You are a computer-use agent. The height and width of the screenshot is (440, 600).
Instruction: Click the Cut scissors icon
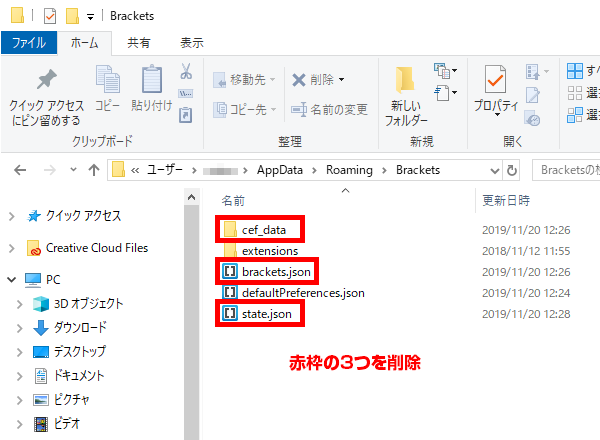click(x=186, y=72)
